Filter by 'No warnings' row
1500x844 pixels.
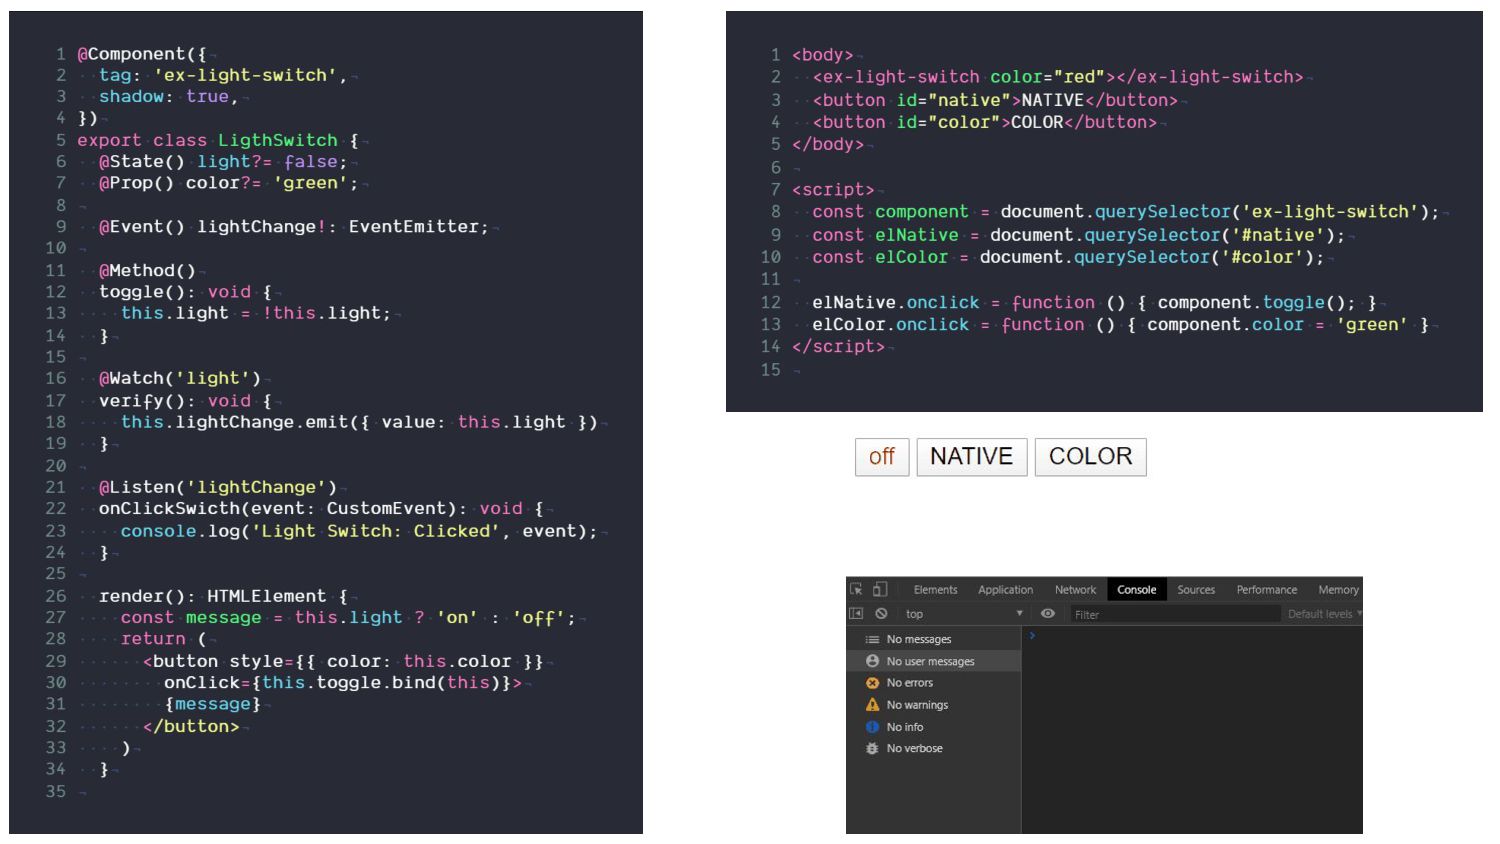click(x=934, y=705)
